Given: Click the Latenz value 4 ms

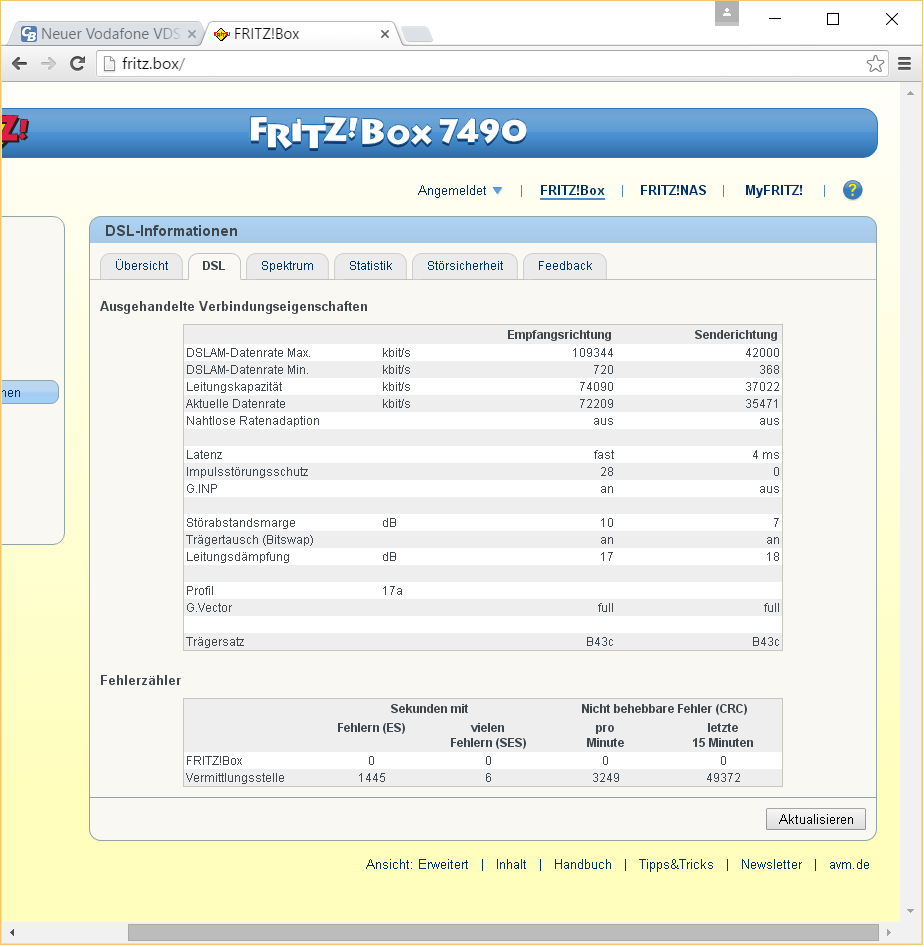Looking at the screenshot, I should point(766,455).
